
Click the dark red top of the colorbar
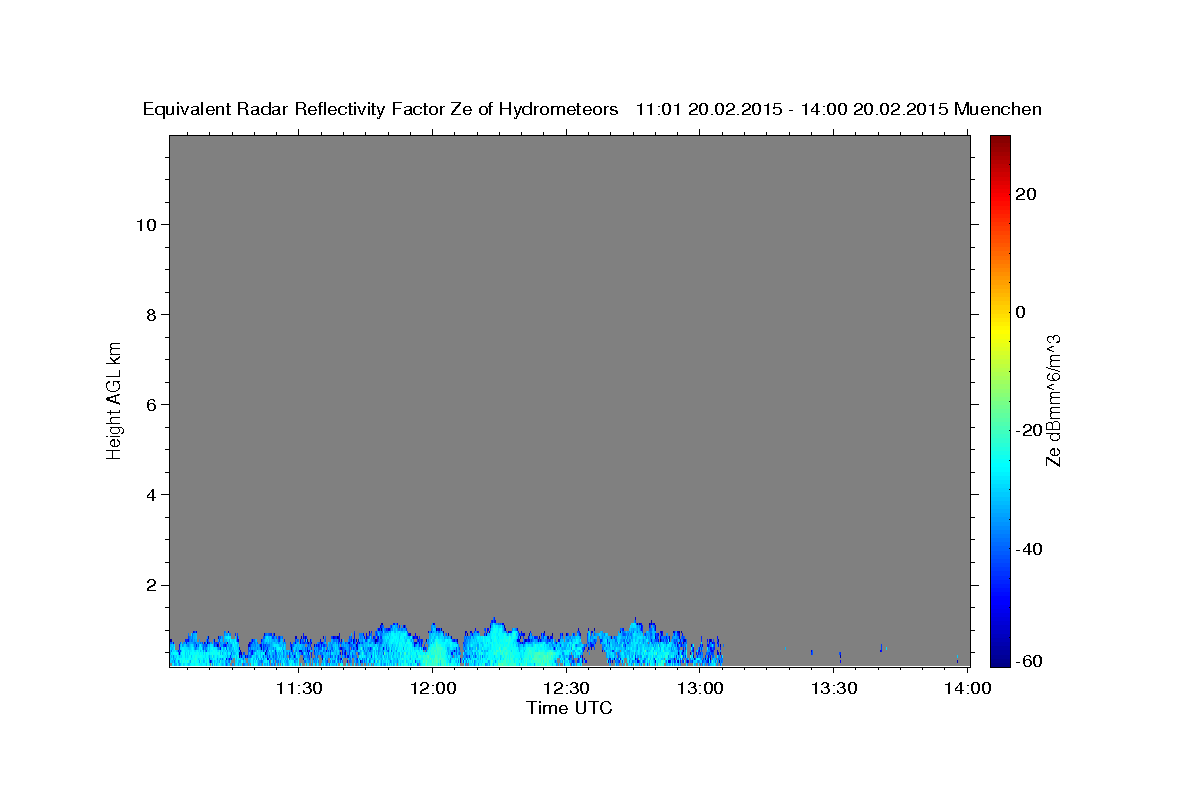pyautogui.click(x=999, y=142)
